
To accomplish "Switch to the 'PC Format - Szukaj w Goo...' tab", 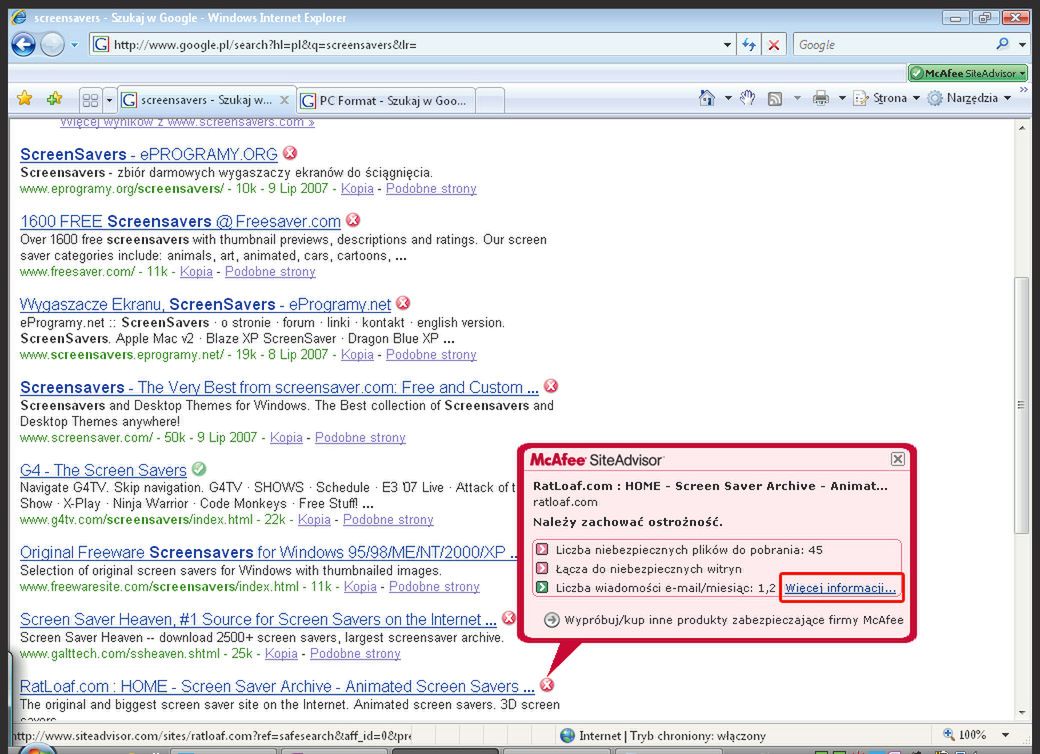I will (386, 101).
